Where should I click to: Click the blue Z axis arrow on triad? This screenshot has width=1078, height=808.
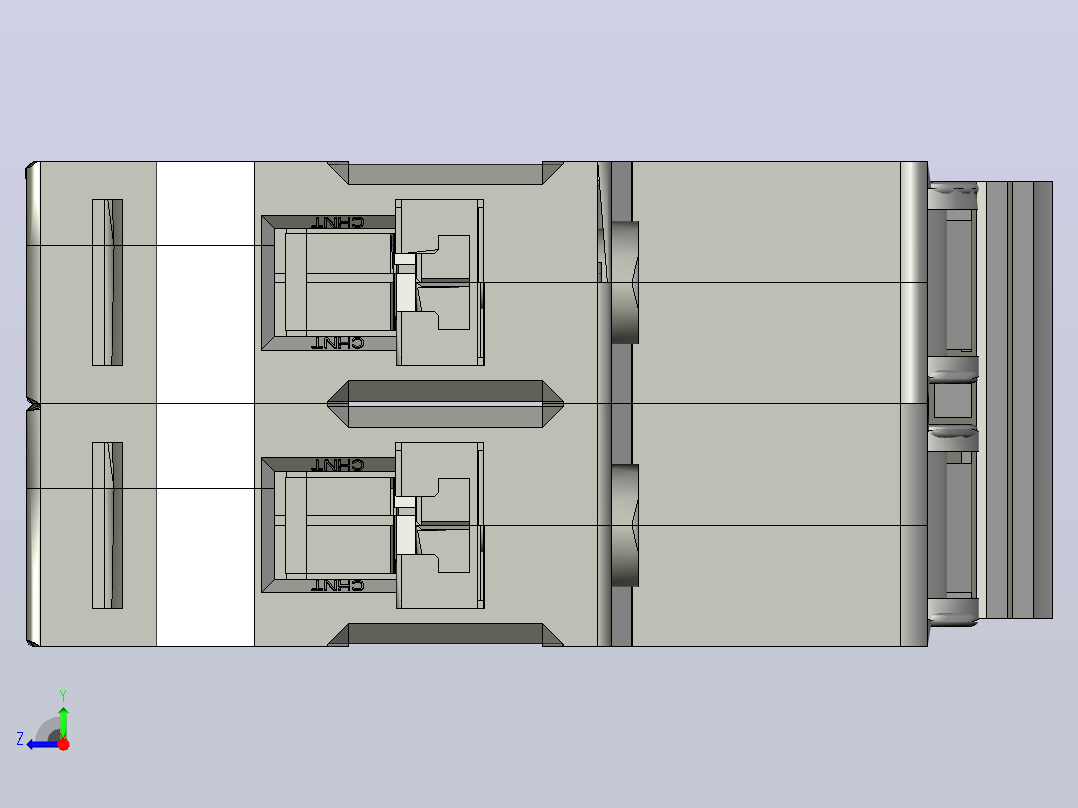pos(43,745)
